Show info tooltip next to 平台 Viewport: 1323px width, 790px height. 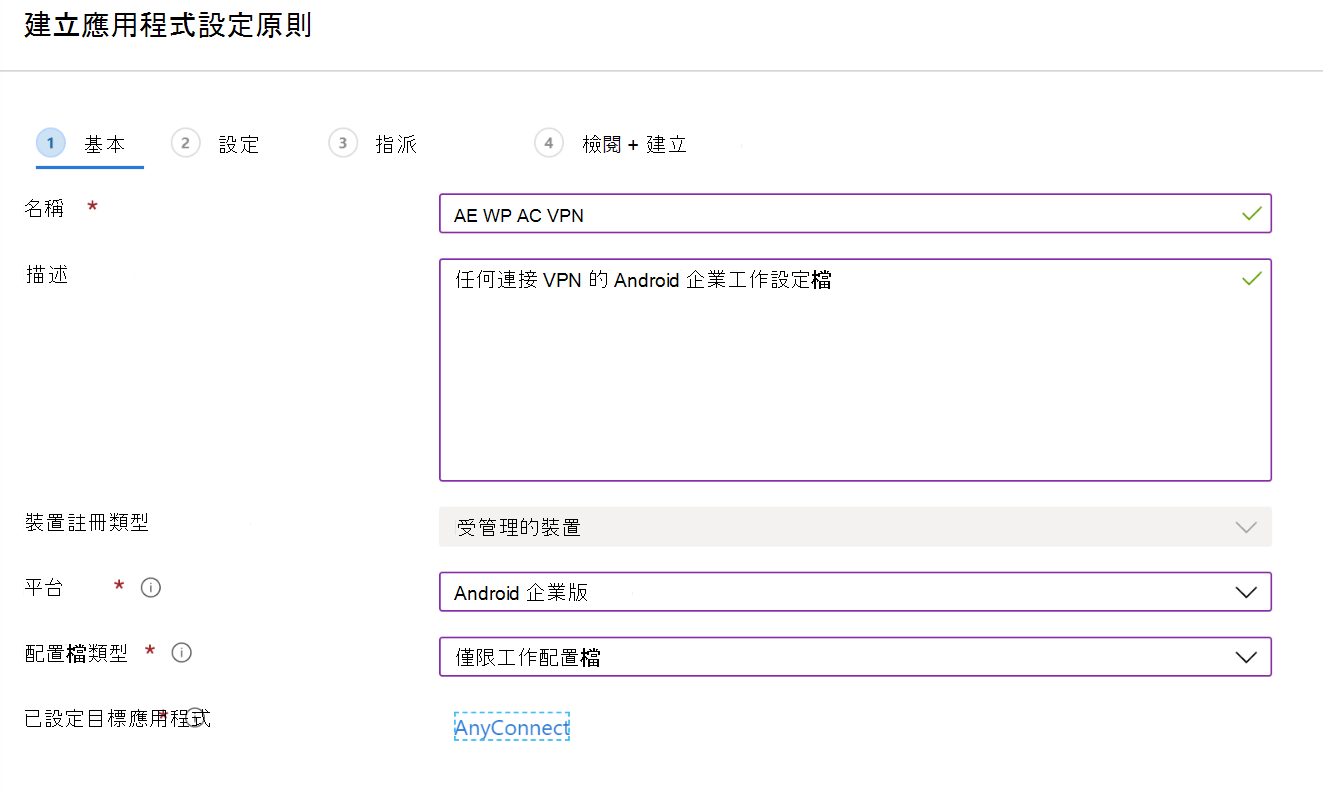[x=151, y=588]
